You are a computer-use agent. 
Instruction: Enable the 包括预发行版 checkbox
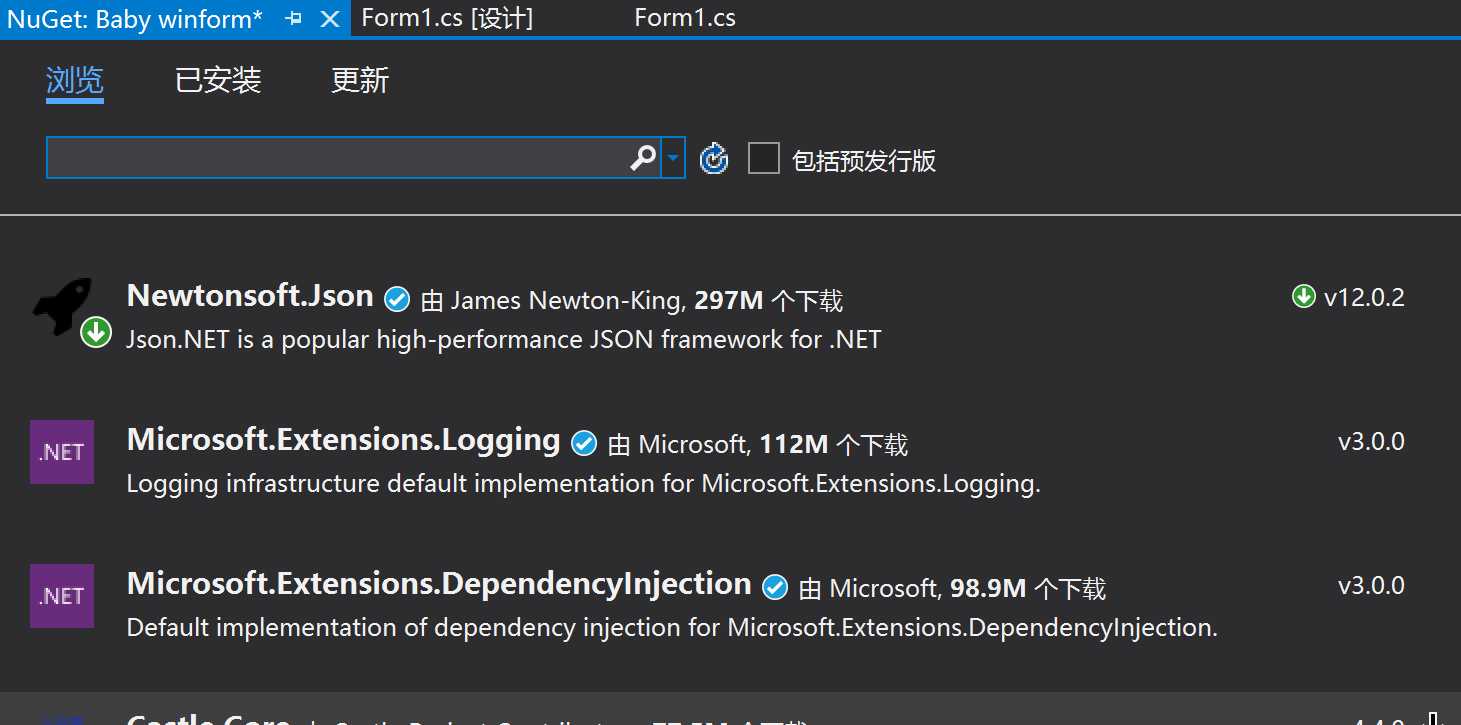click(x=764, y=158)
